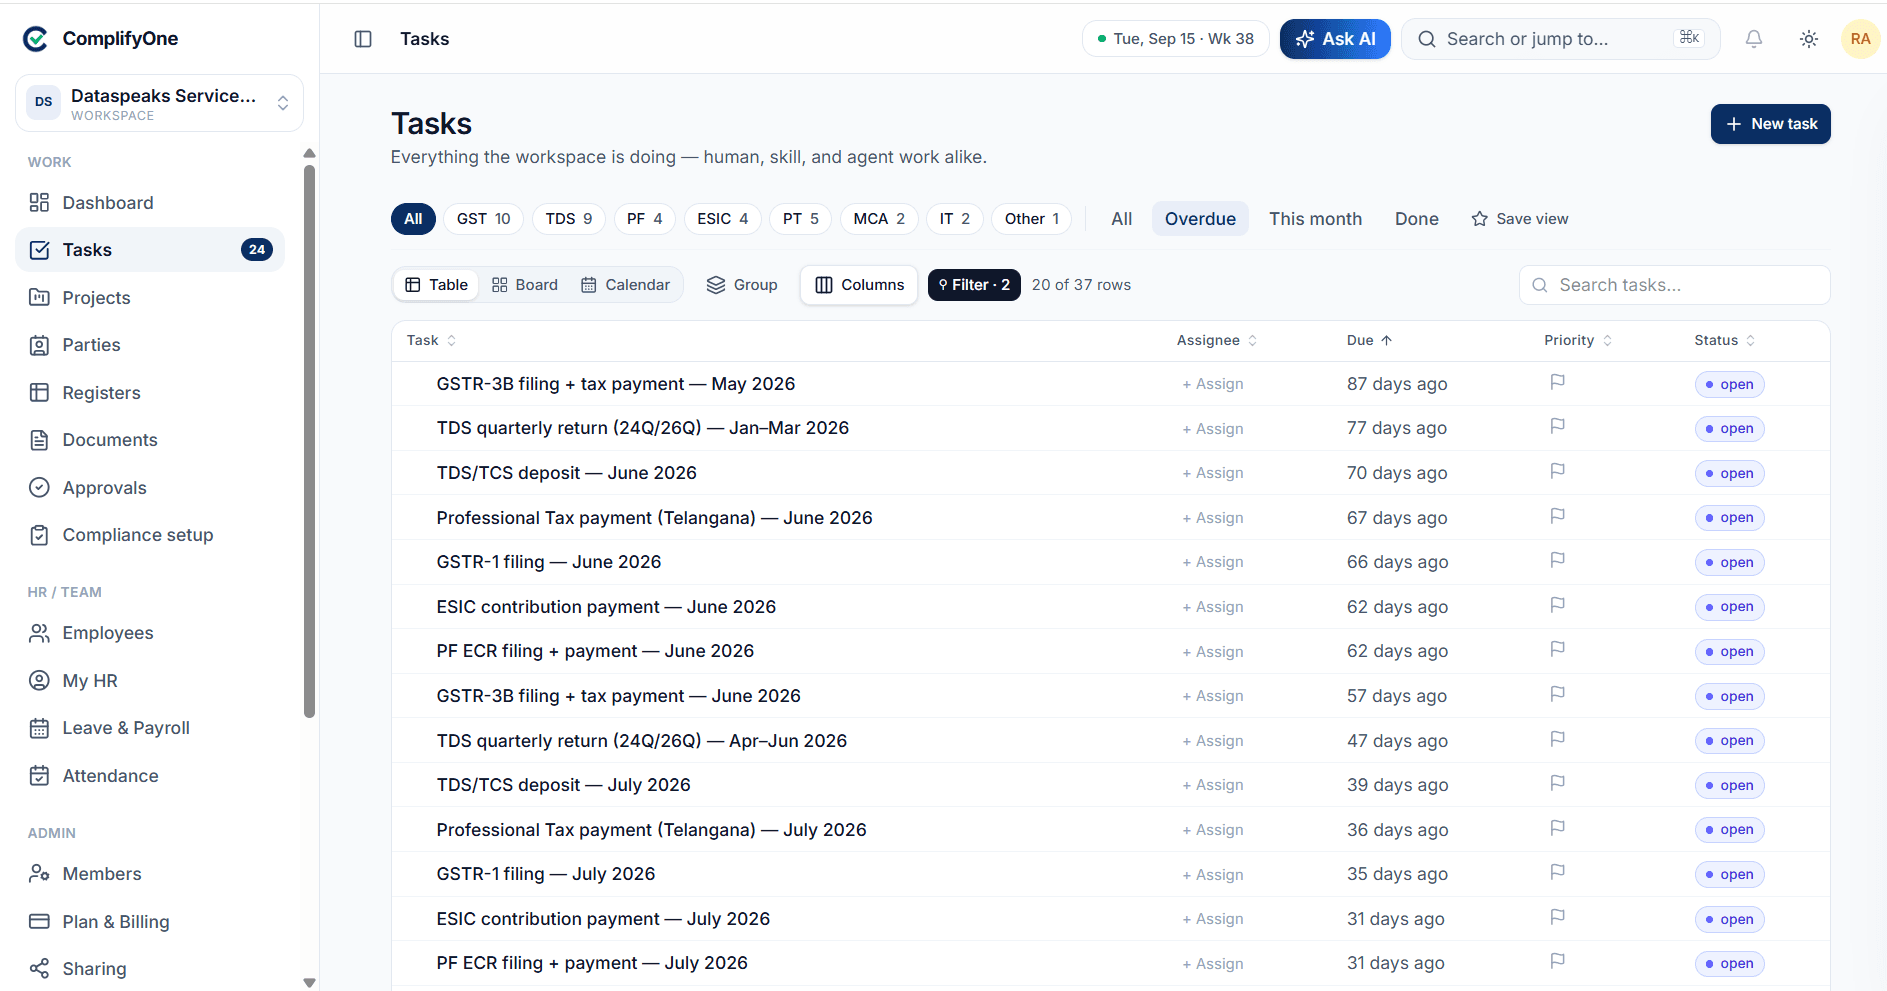Viewport: 1887px width, 991px height.
Task: Open Employees in the sidebar
Action: tap(150, 633)
